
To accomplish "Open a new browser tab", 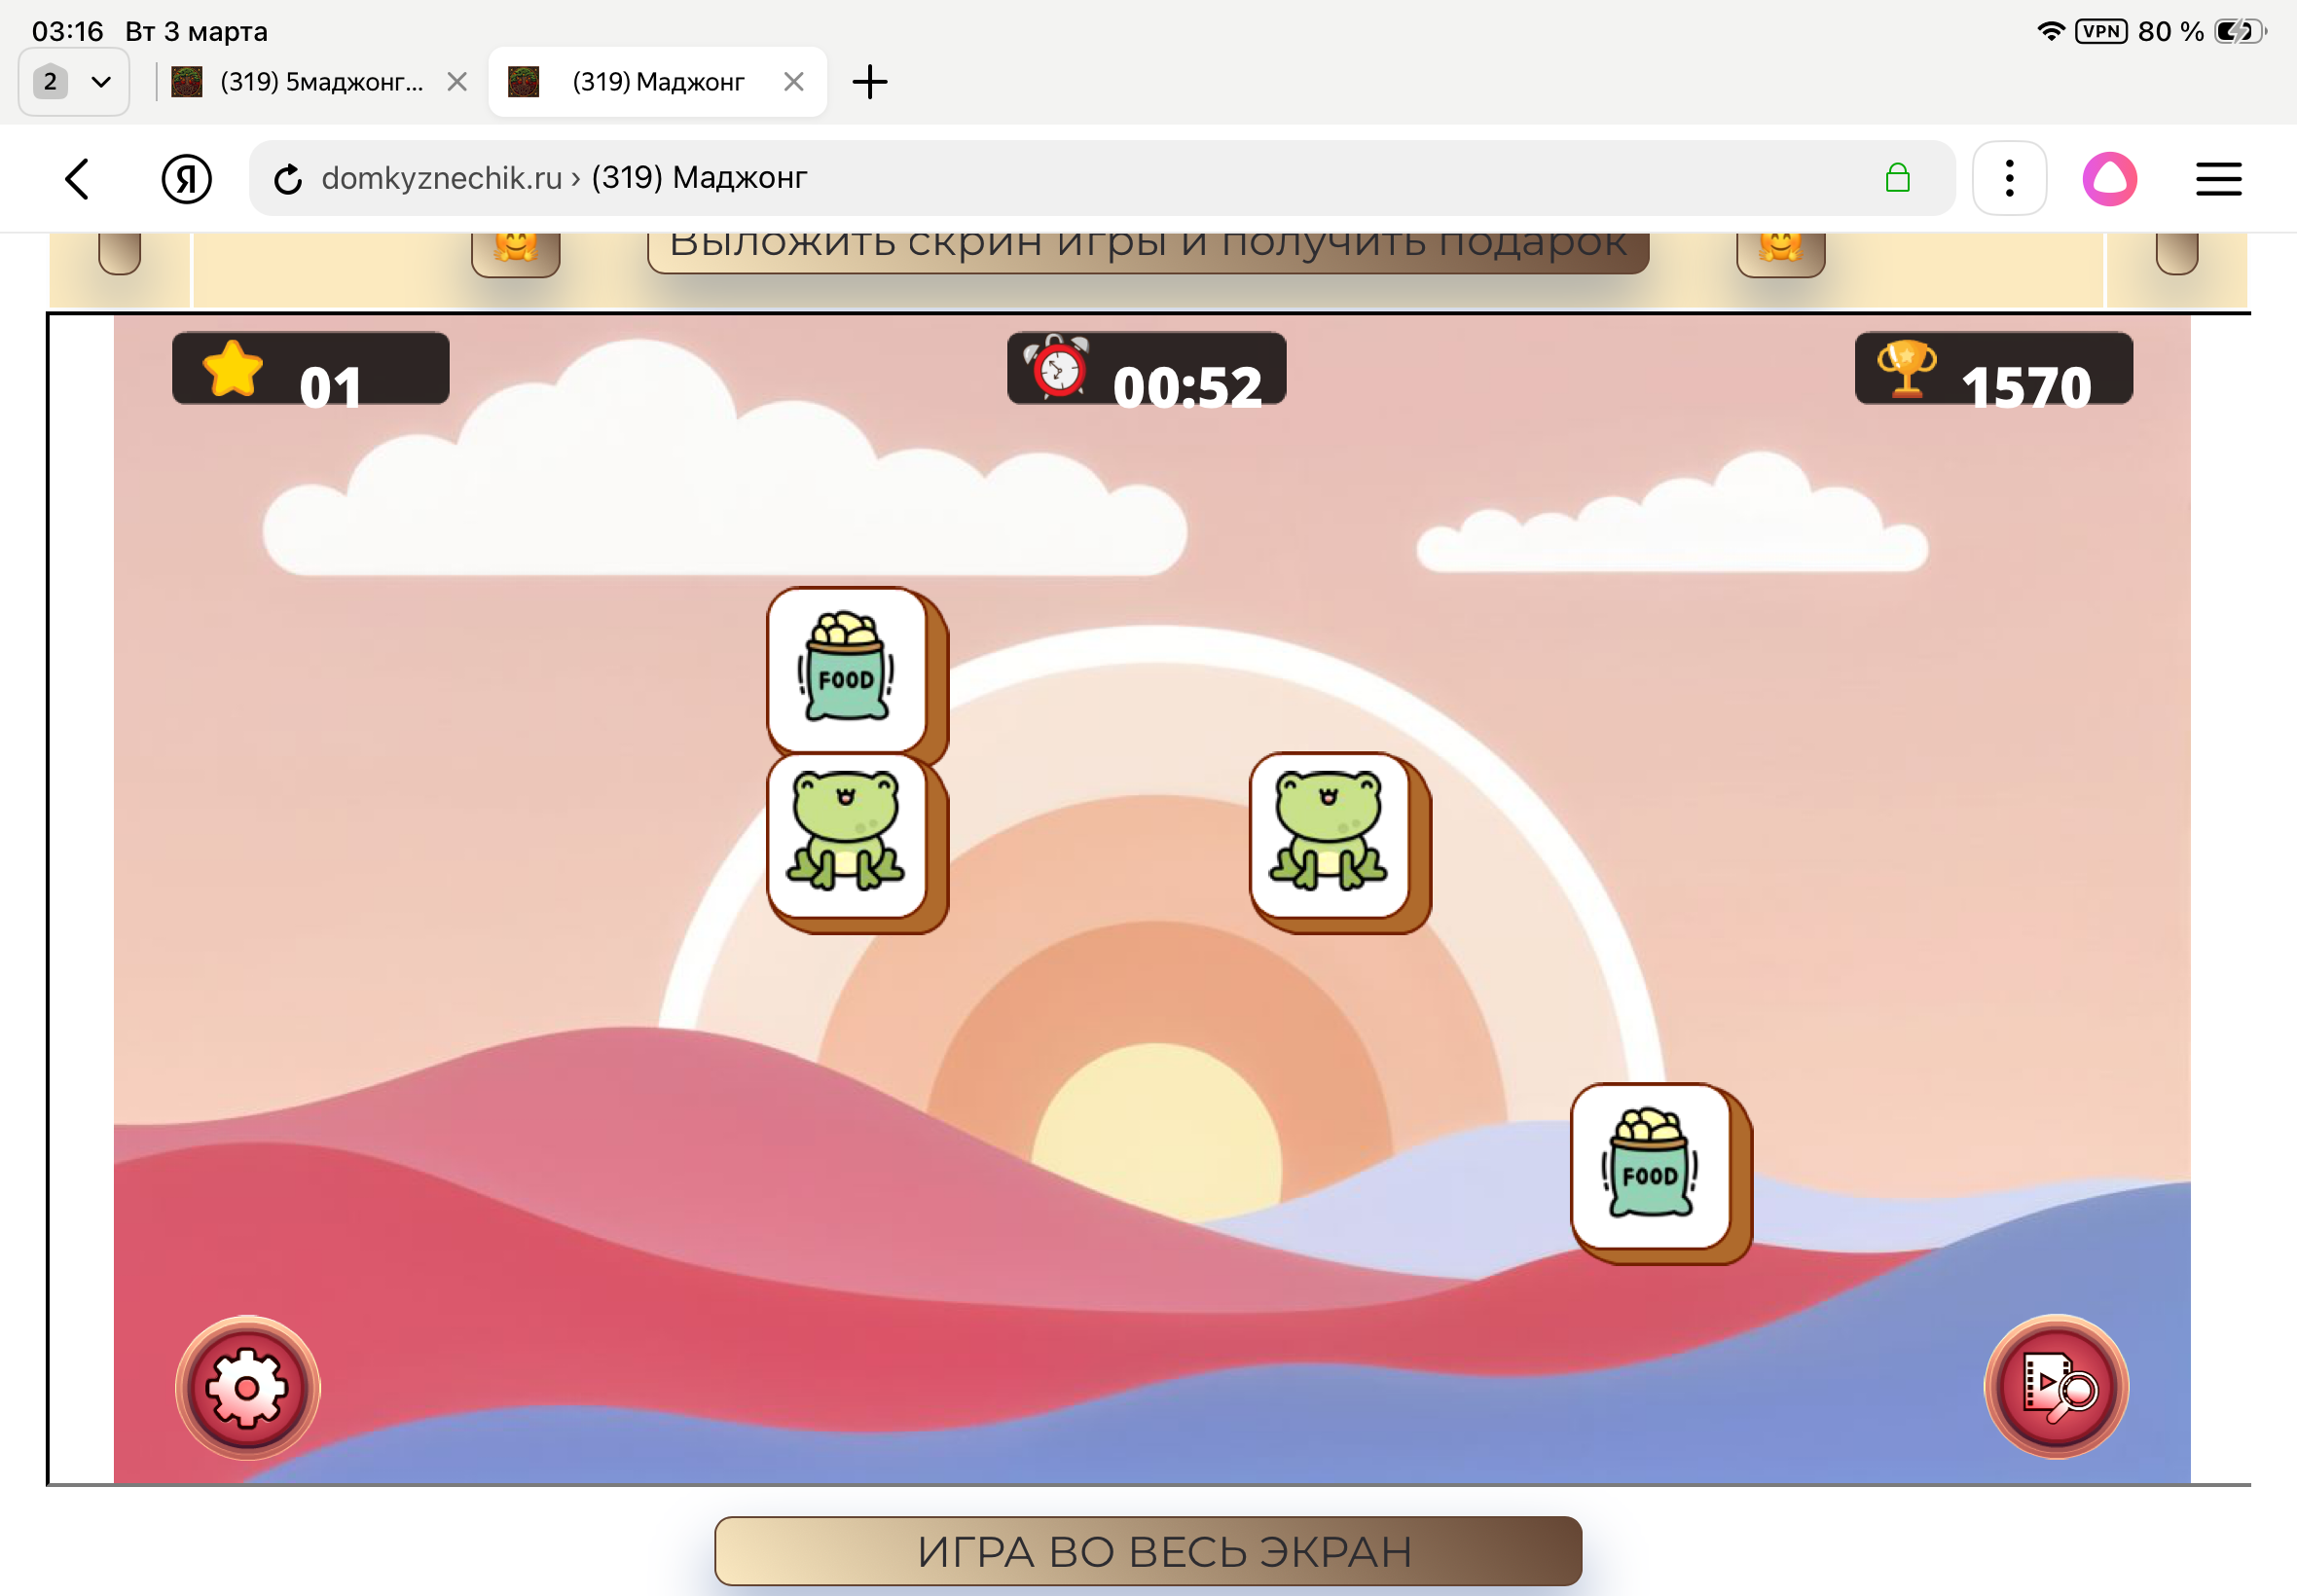I will (x=869, y=82).
